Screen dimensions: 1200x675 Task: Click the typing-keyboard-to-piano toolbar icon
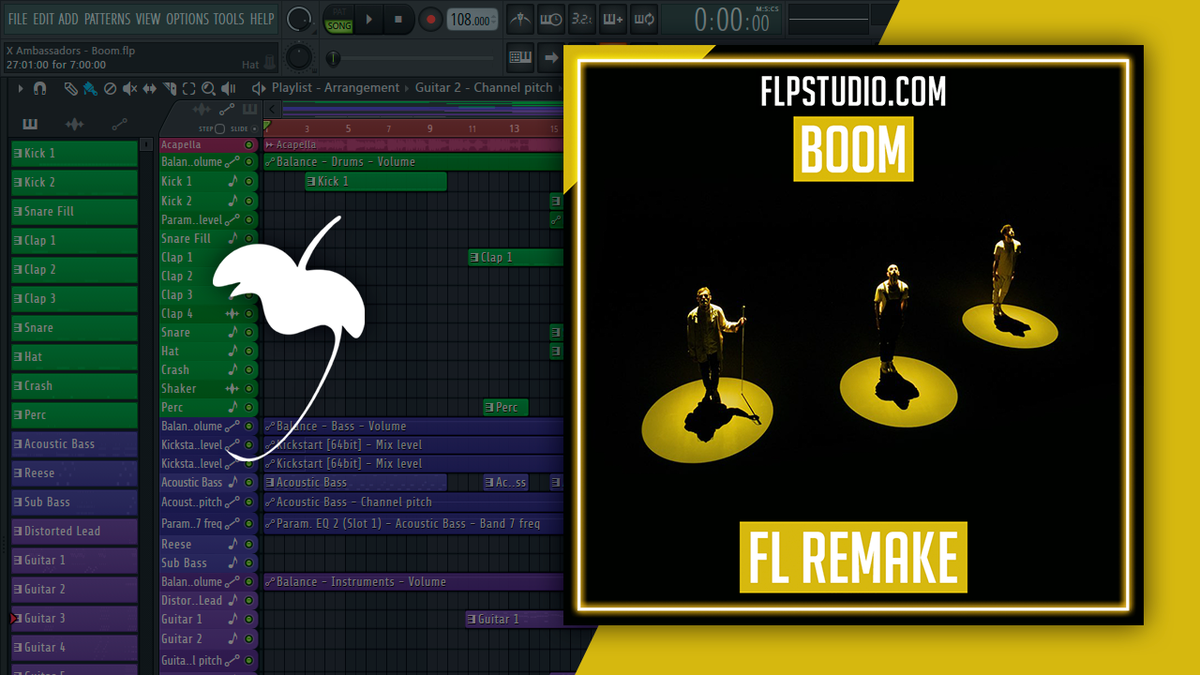(521, 57)
